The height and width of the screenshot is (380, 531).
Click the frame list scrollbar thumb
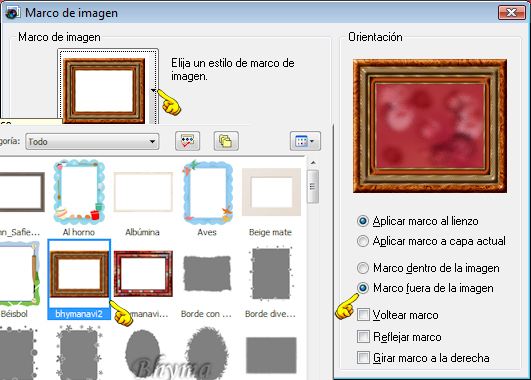pos(313,186)
